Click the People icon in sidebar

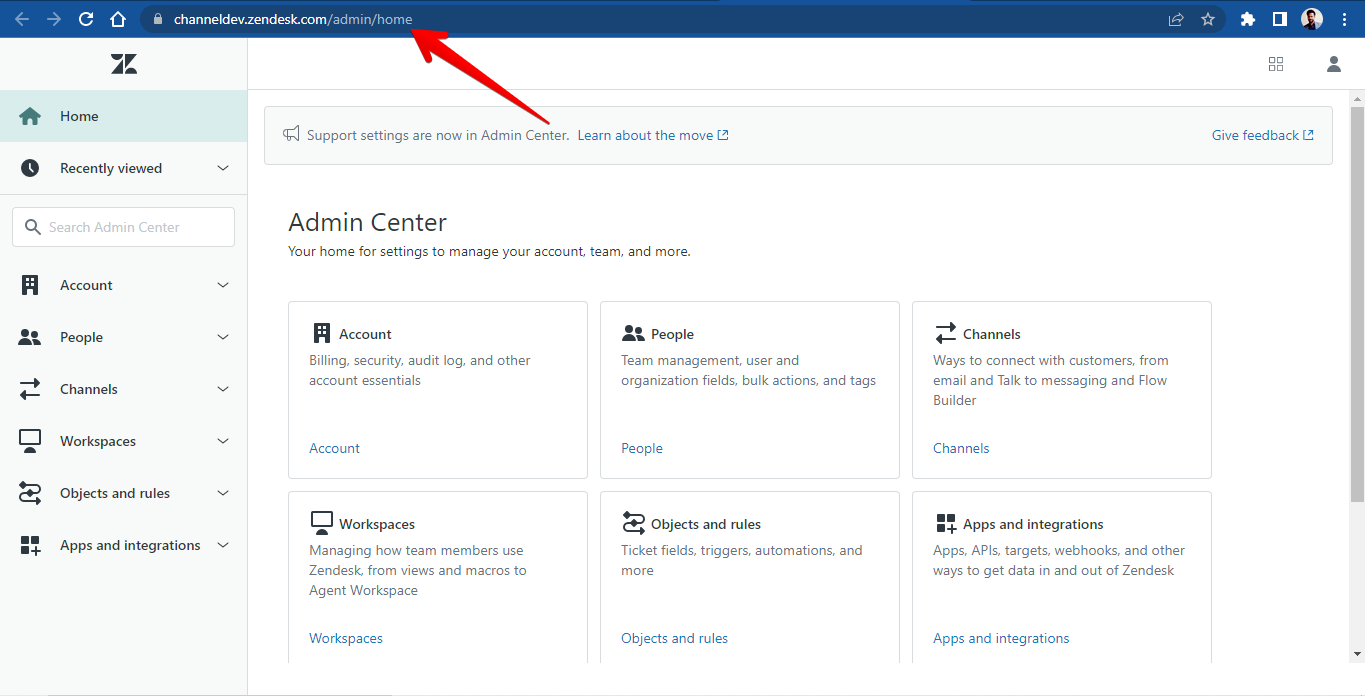pos(30,337)
